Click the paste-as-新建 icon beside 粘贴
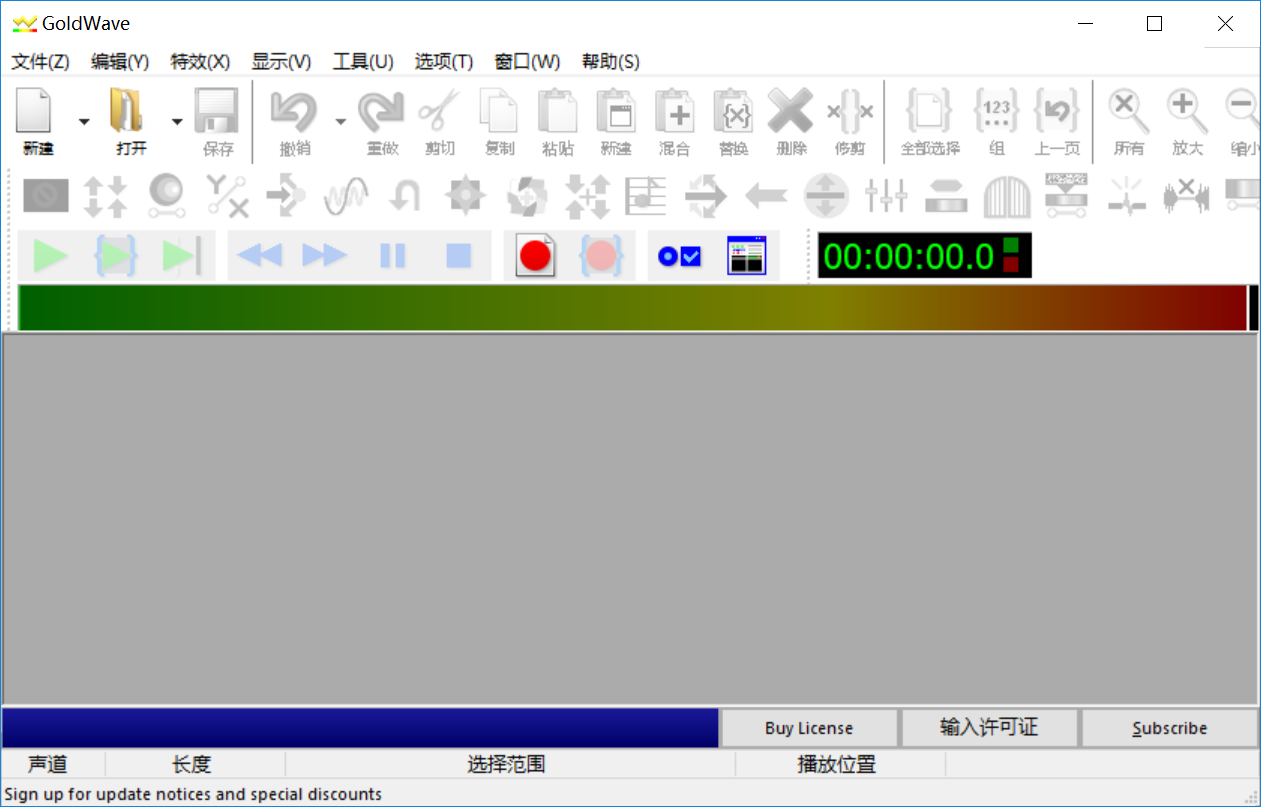 [616, 111]
